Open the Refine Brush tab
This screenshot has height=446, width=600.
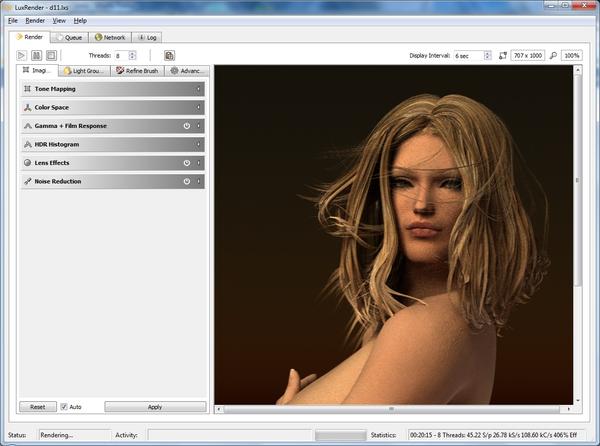[x=137, y=71]
